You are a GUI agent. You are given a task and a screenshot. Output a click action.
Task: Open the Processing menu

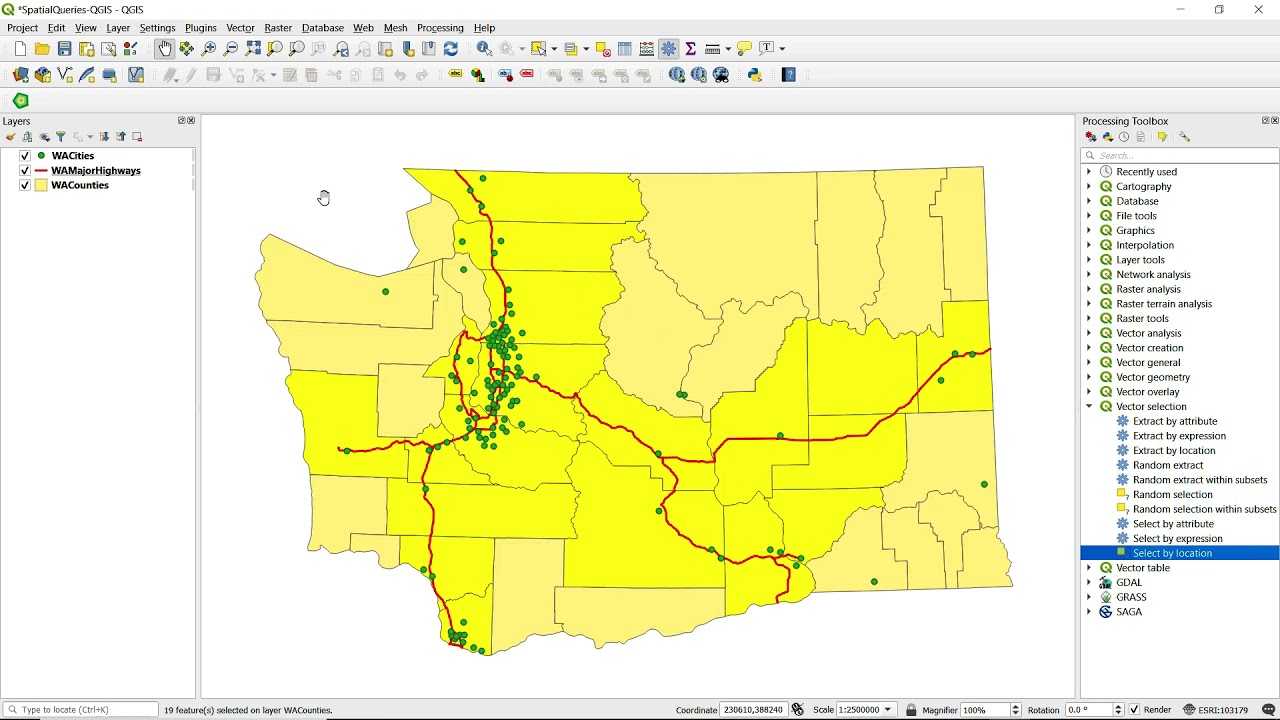440,28
